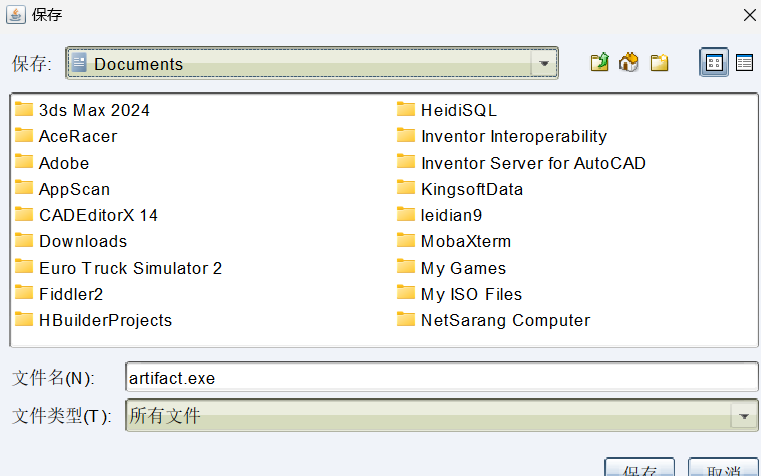The height and width of the screenshot is (476, 761).
Task: Jump to the home directory
Action: [629, 63]
